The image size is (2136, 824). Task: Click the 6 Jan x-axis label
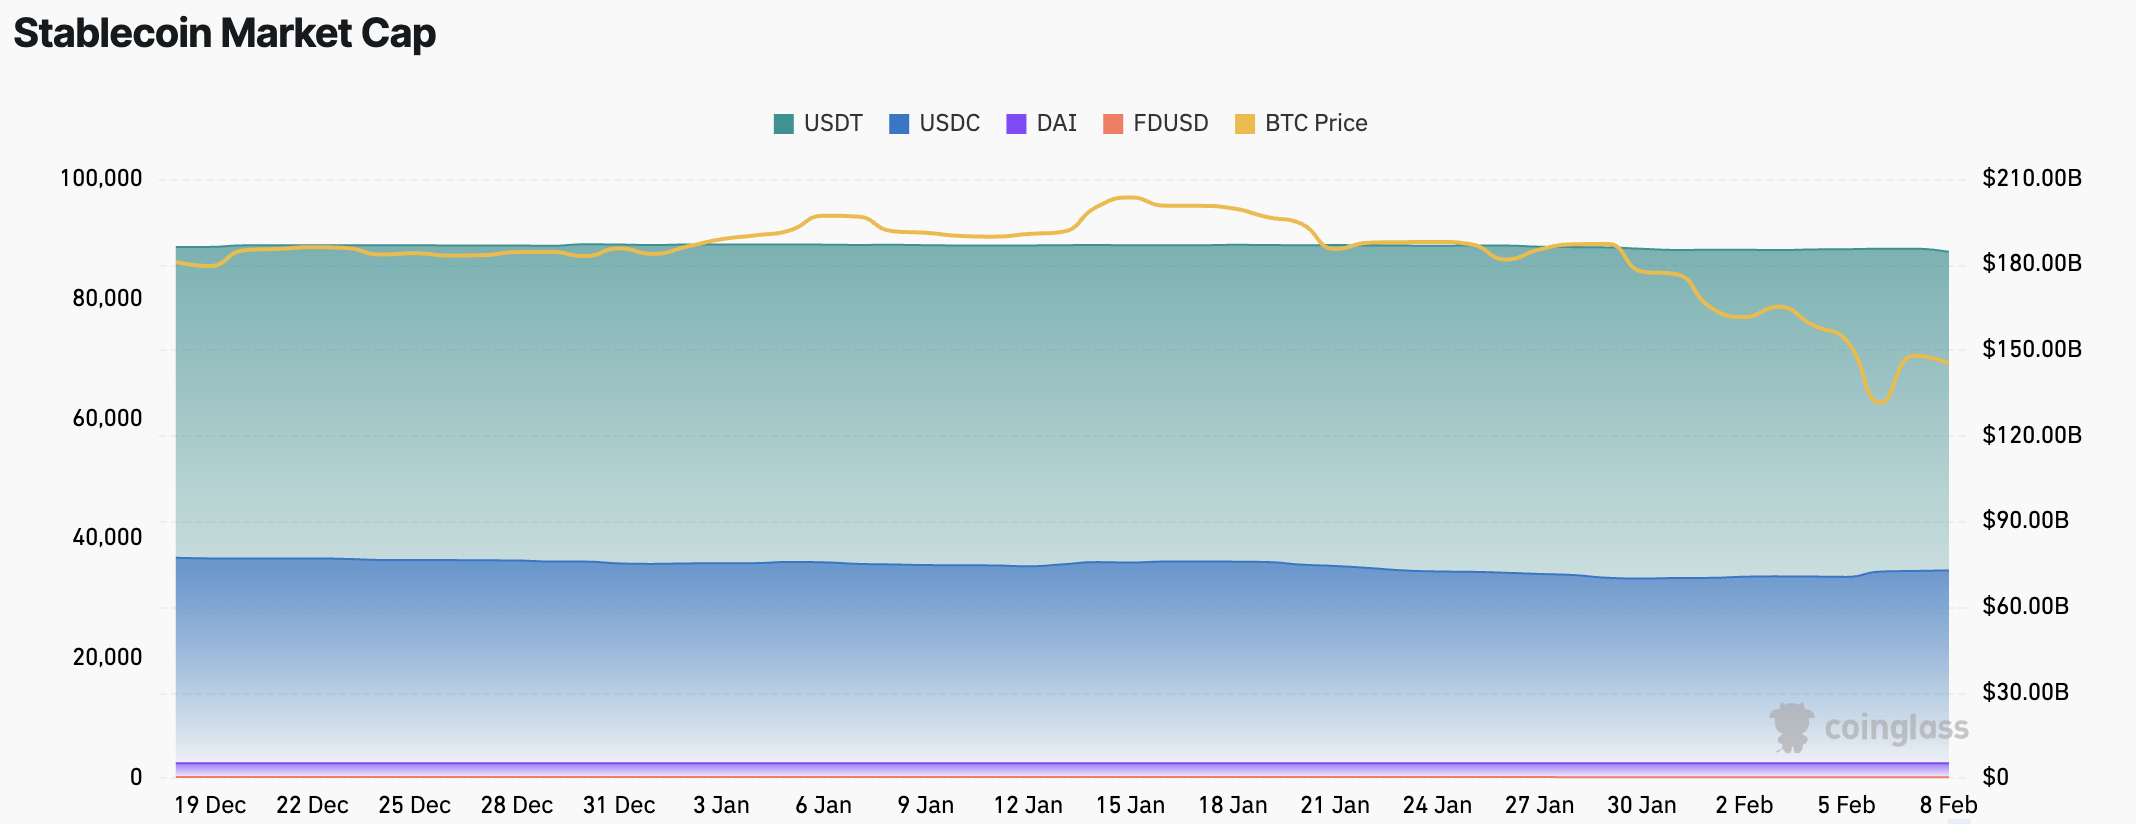click(823, 805)
